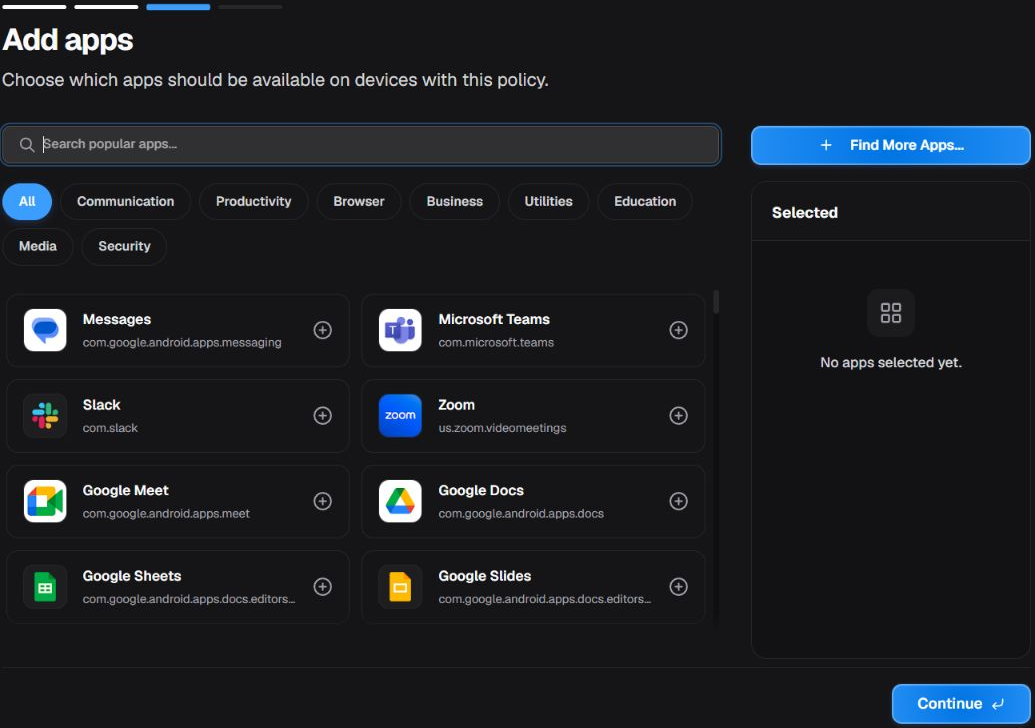
Task: Click the fourth progress step bar
Action: (250, 7)
